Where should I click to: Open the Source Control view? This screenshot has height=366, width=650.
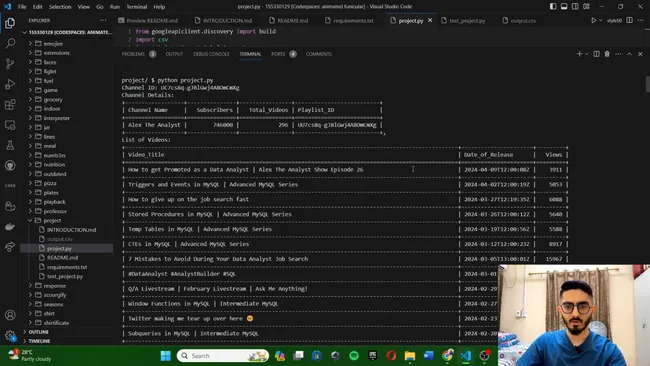10,63
